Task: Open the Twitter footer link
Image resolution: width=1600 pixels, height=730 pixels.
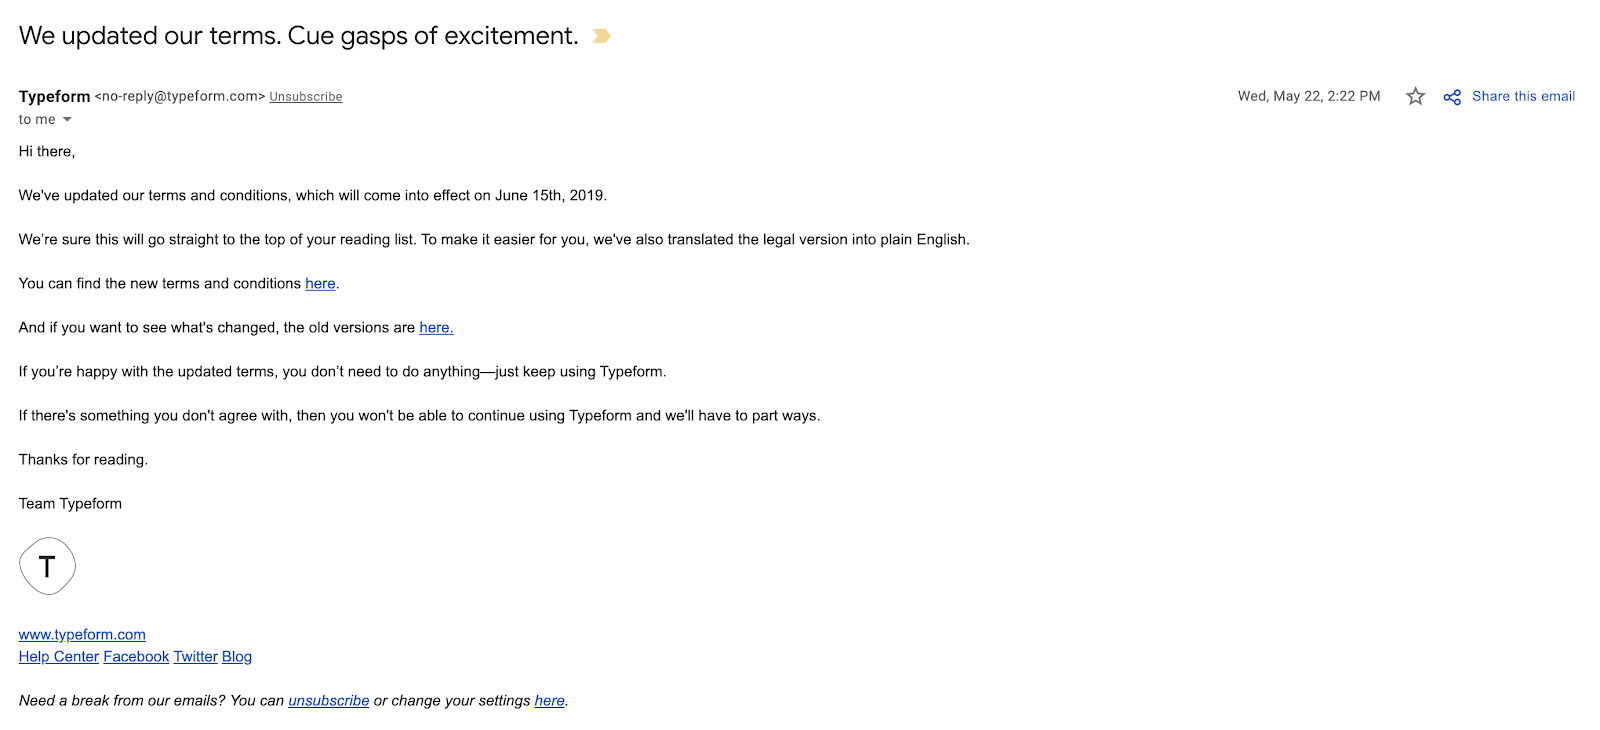Action: pos(195,657)
